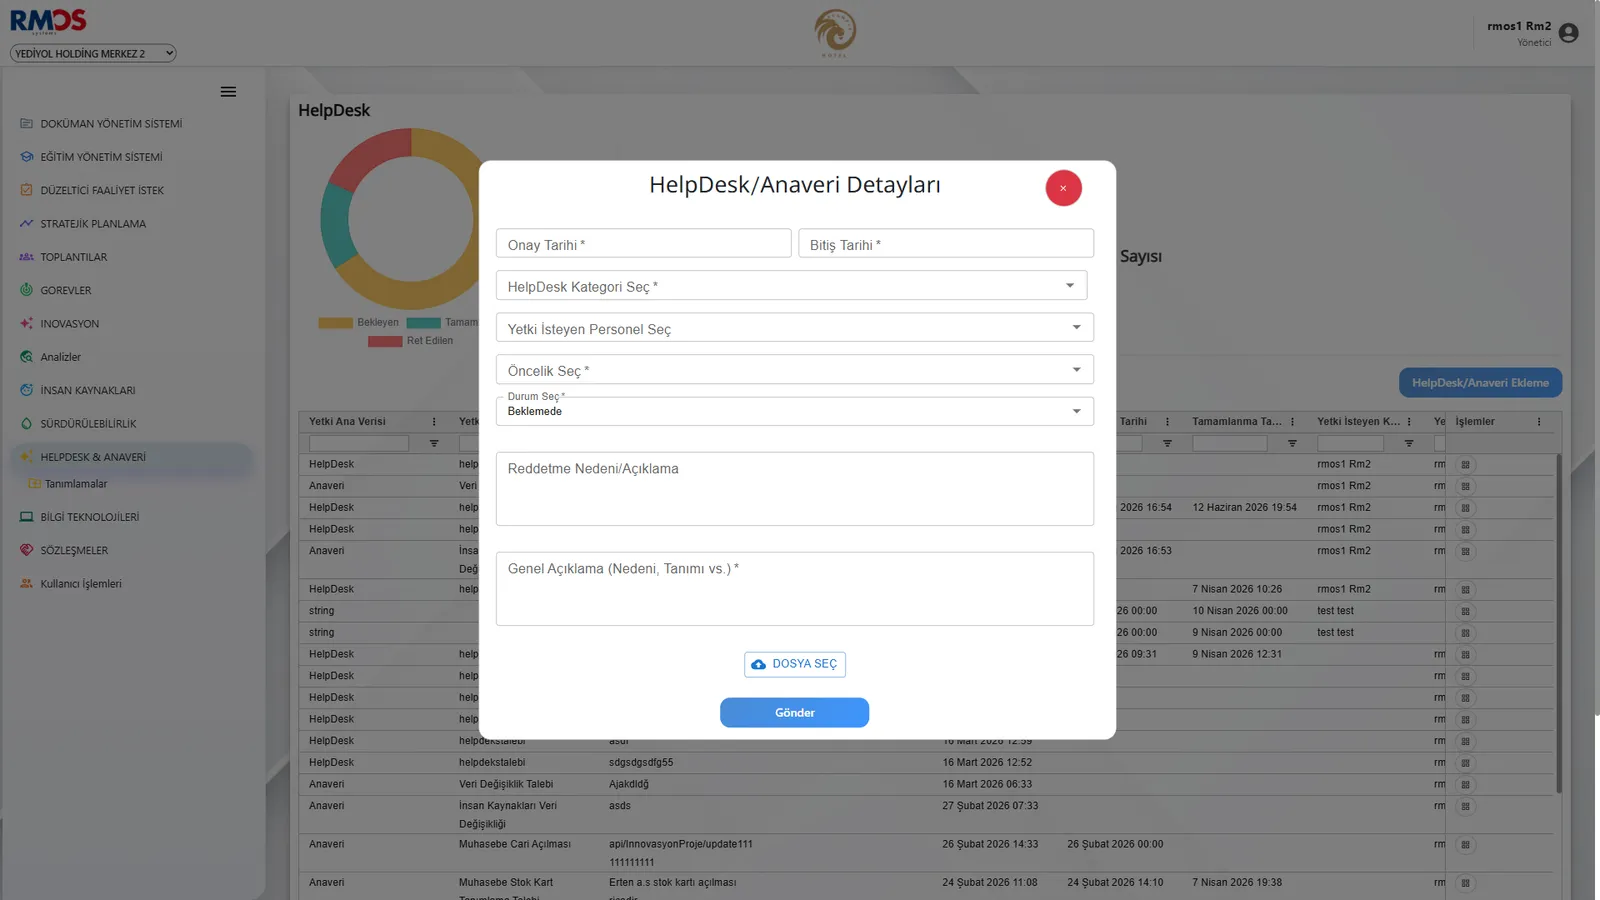Open TOPLANTILAR menu item

[x=73, y=257]
